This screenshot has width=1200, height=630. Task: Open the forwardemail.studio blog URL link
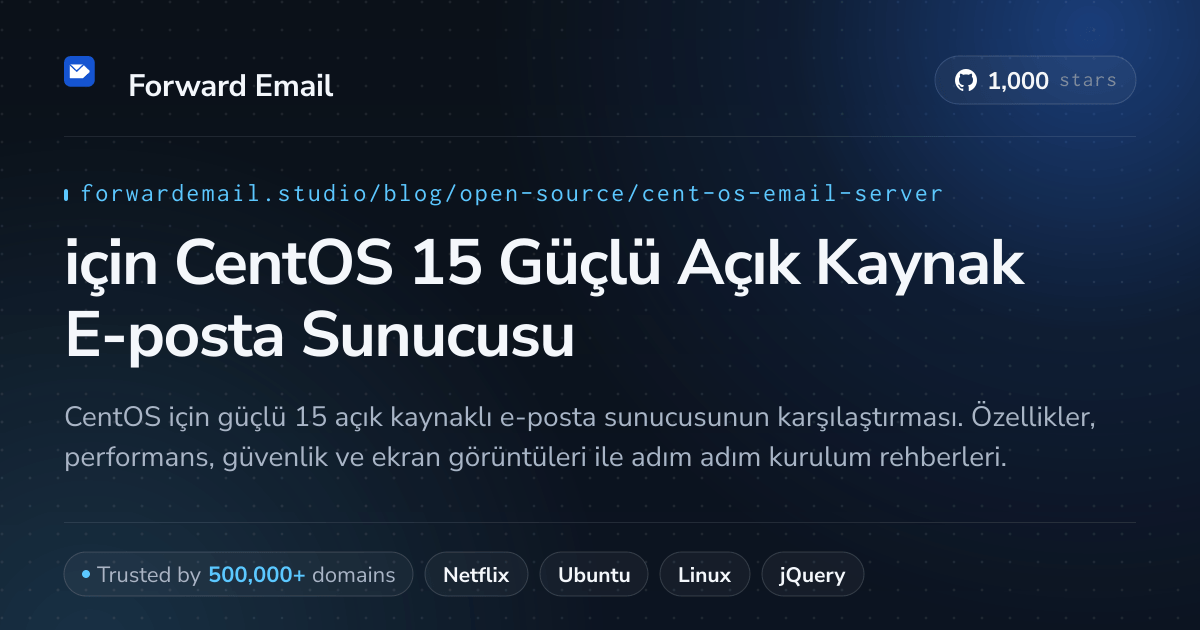point(511,193)
